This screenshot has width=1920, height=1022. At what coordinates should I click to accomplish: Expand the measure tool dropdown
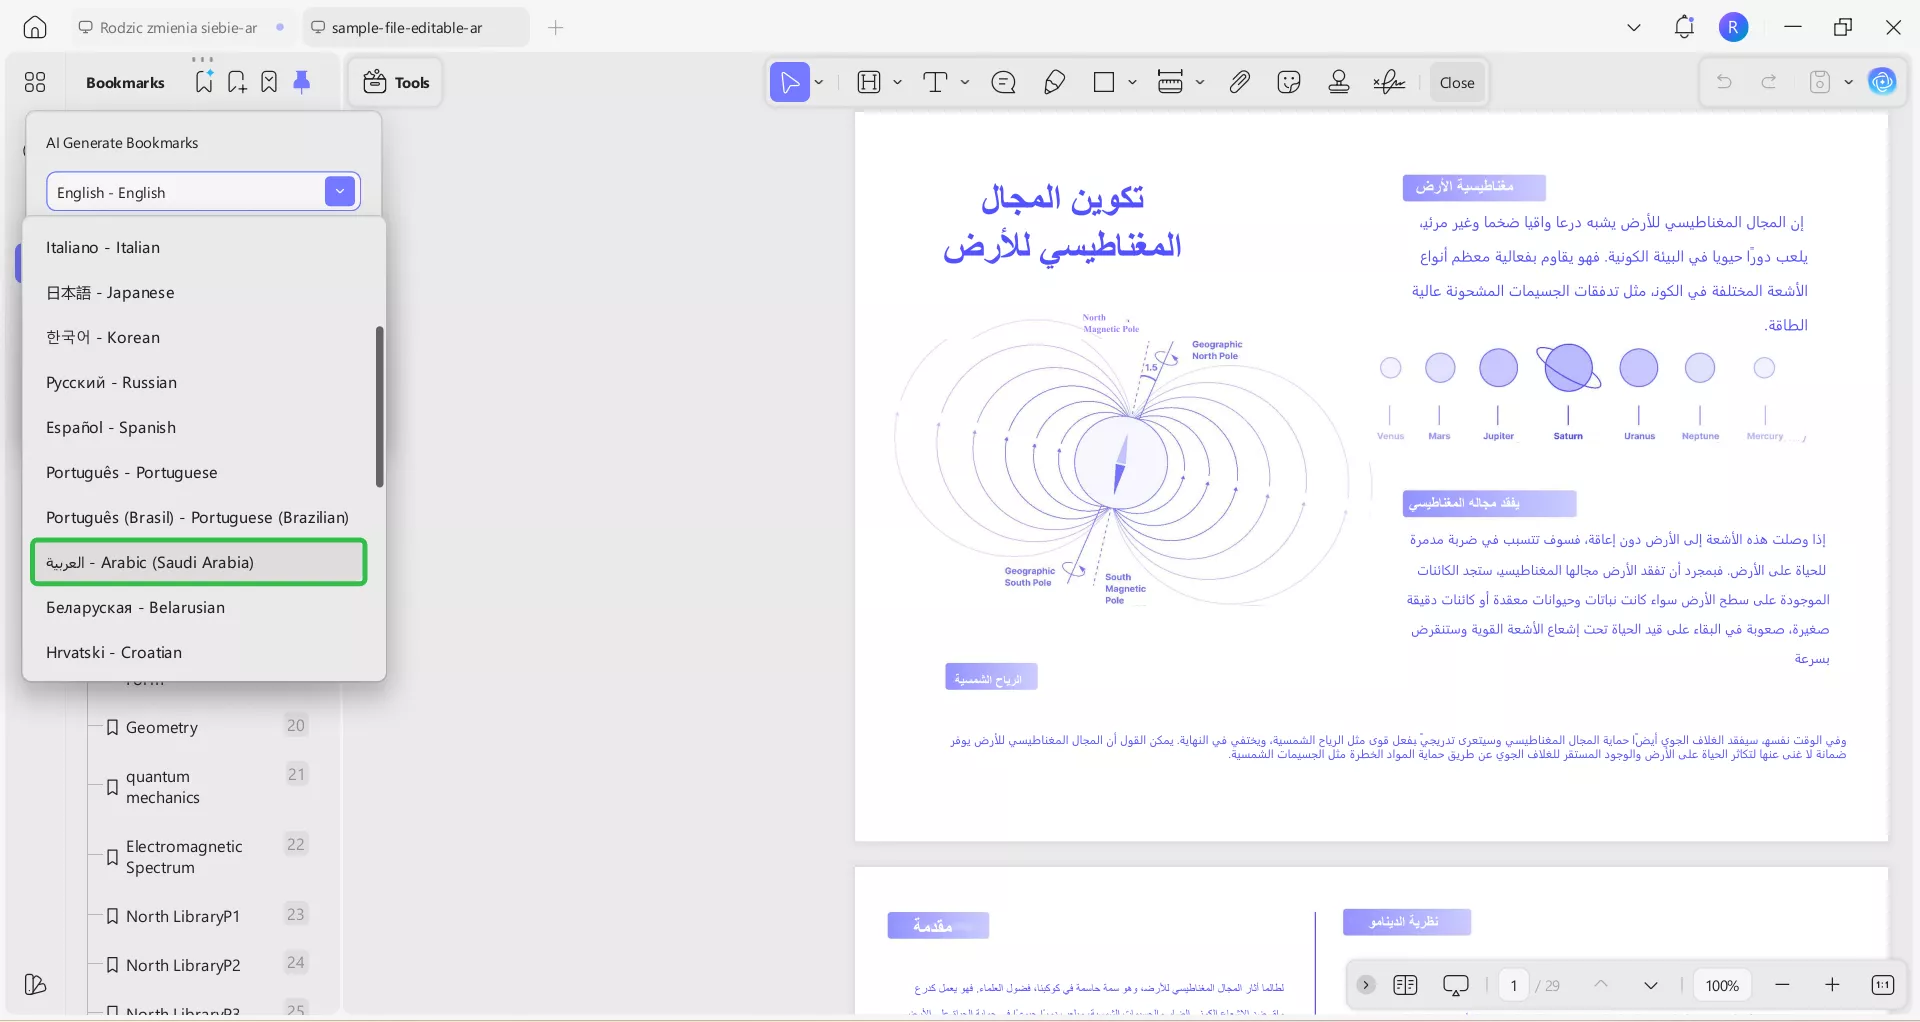(x=1201, y=82)
